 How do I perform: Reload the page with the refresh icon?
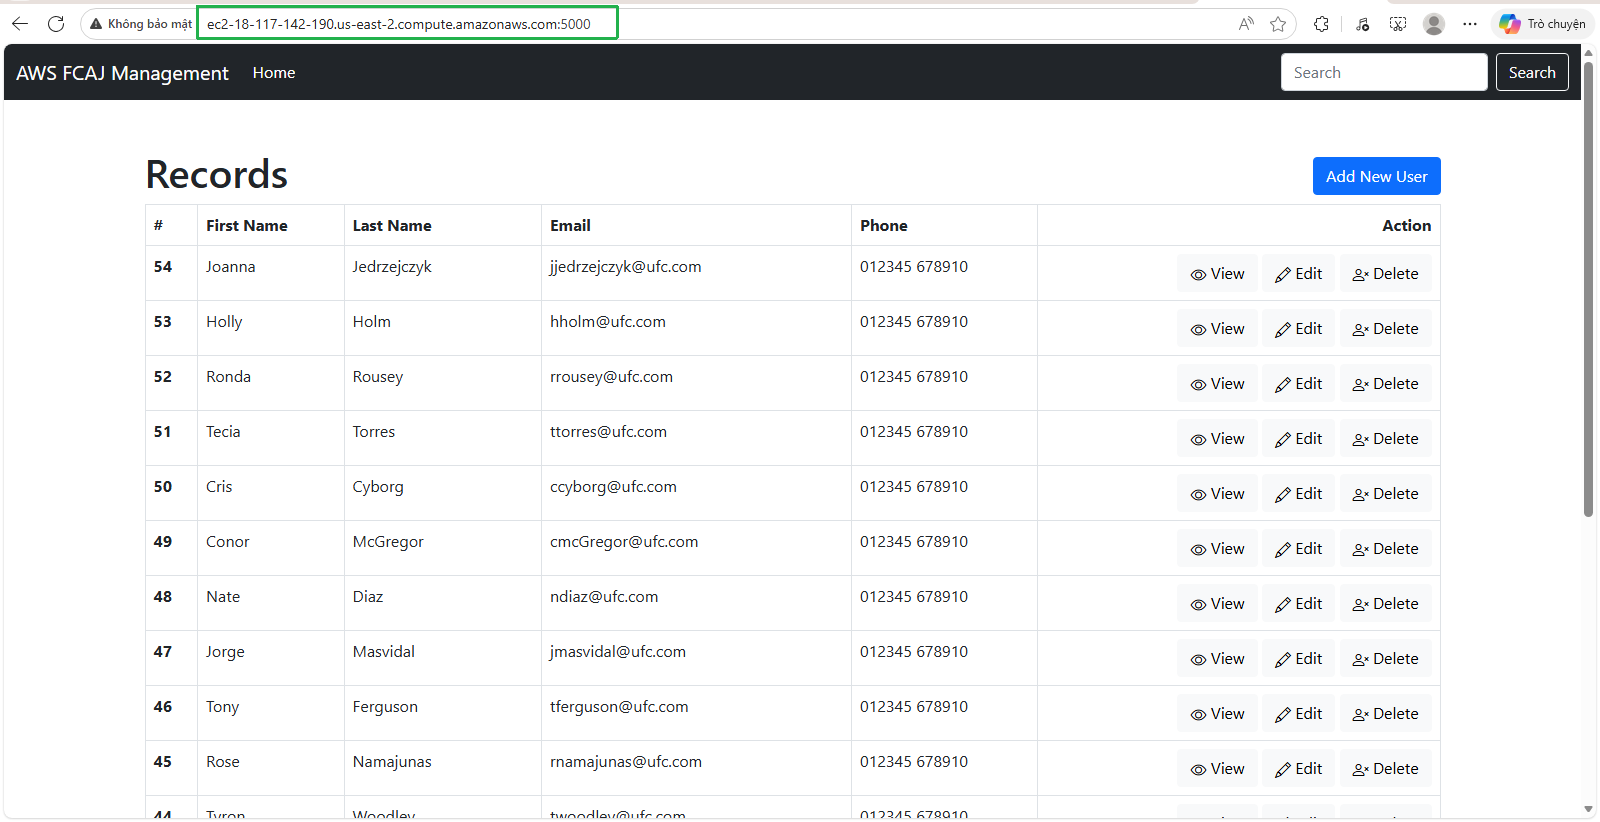[56, 24]
